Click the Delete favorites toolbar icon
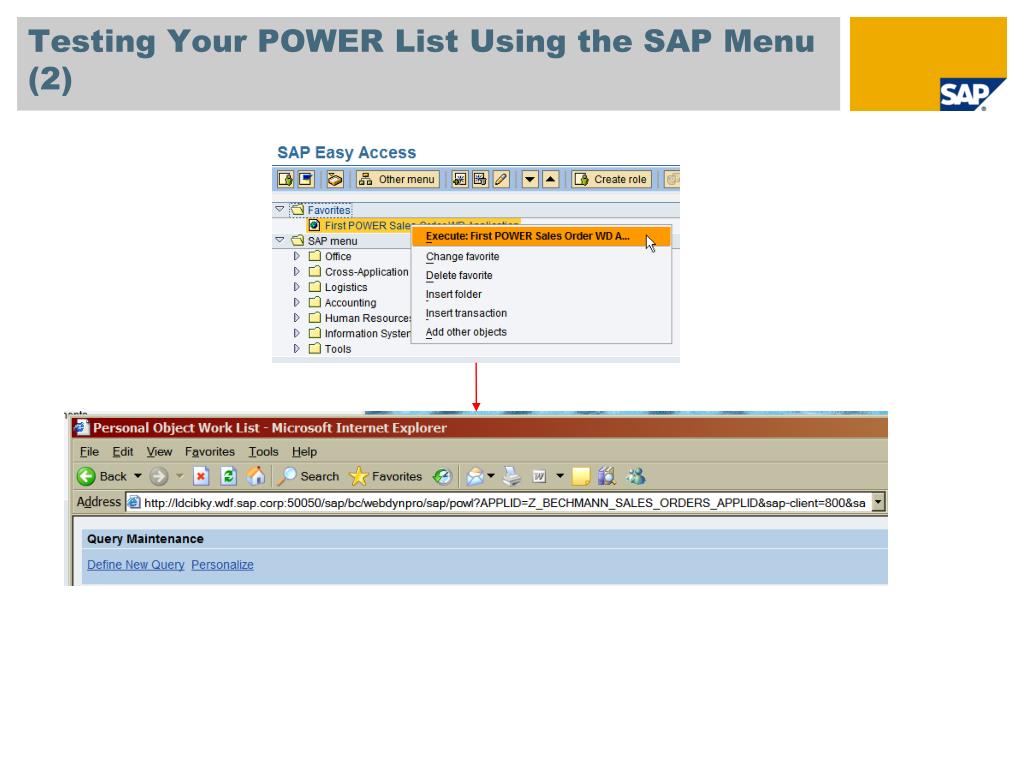The width and height of the screenshot is (1024, 768). point(481,179)
